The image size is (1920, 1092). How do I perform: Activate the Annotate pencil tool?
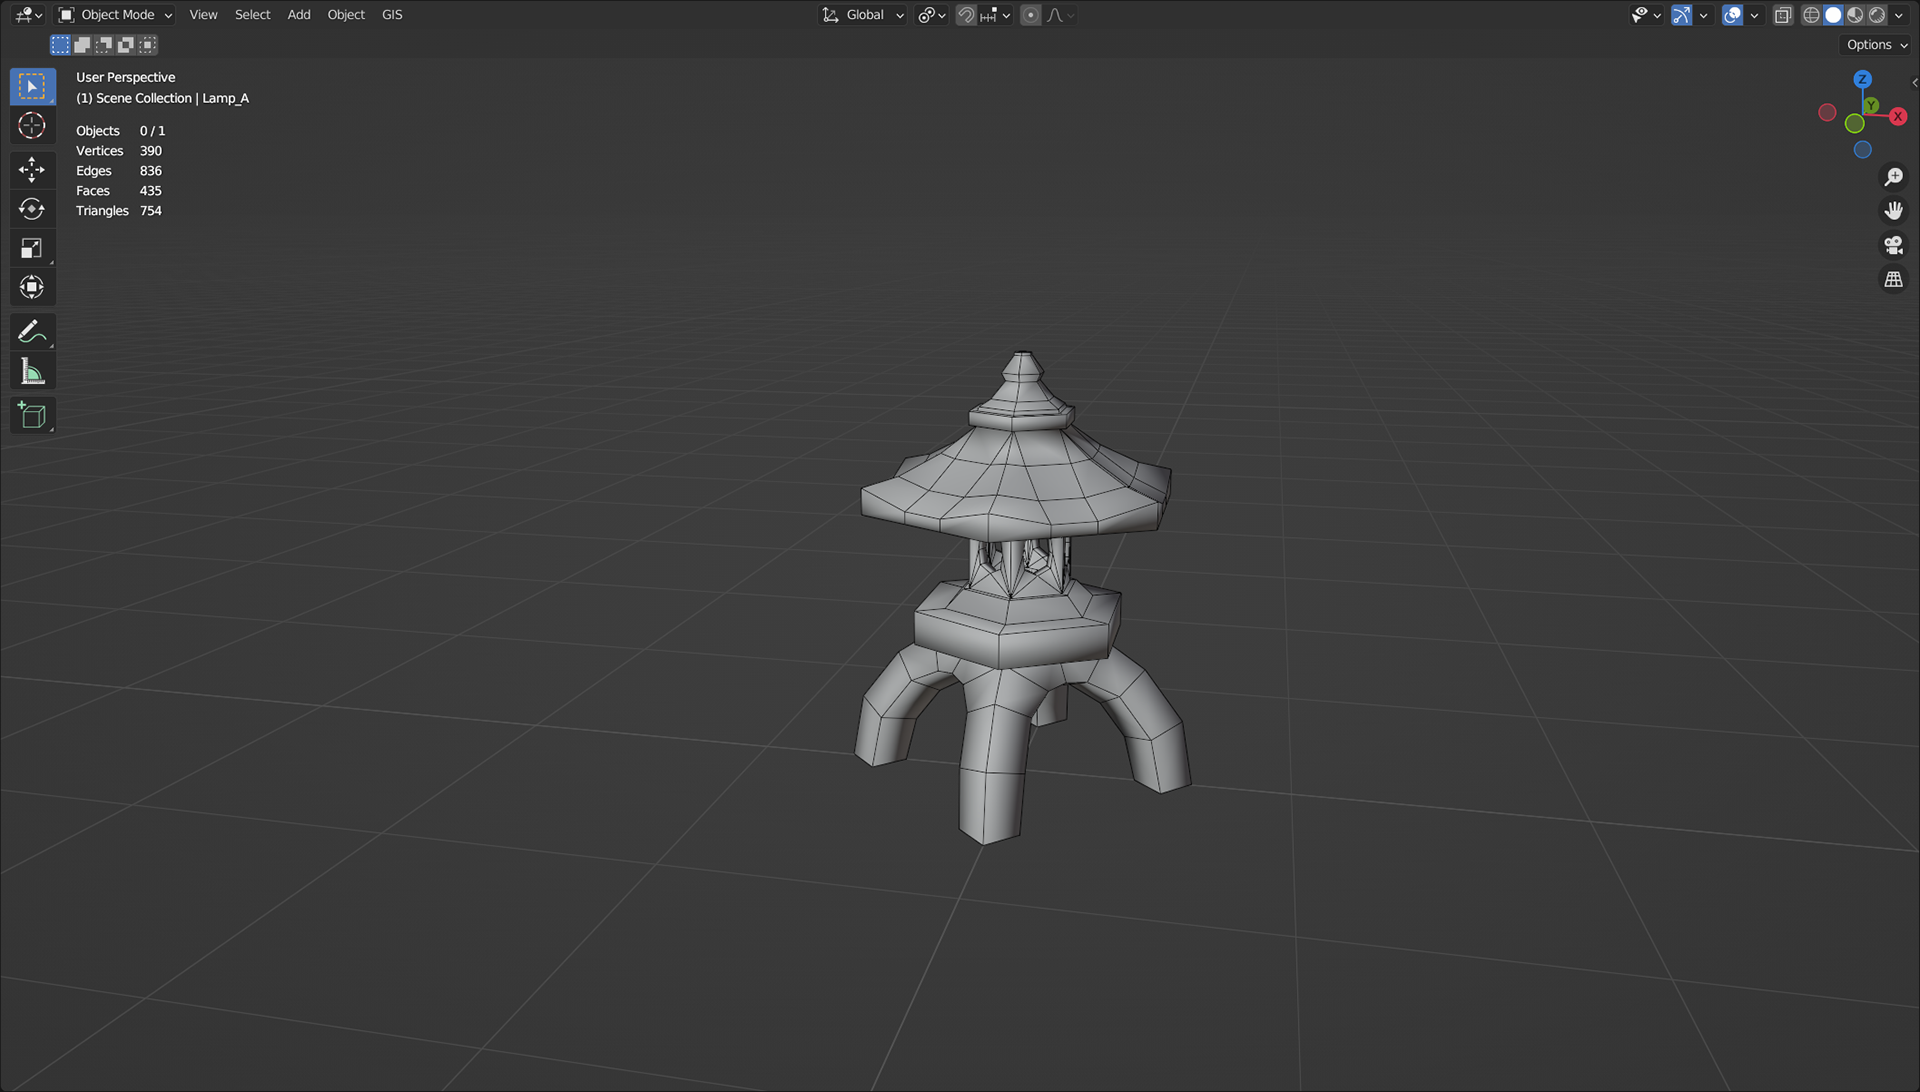[32, 331]
